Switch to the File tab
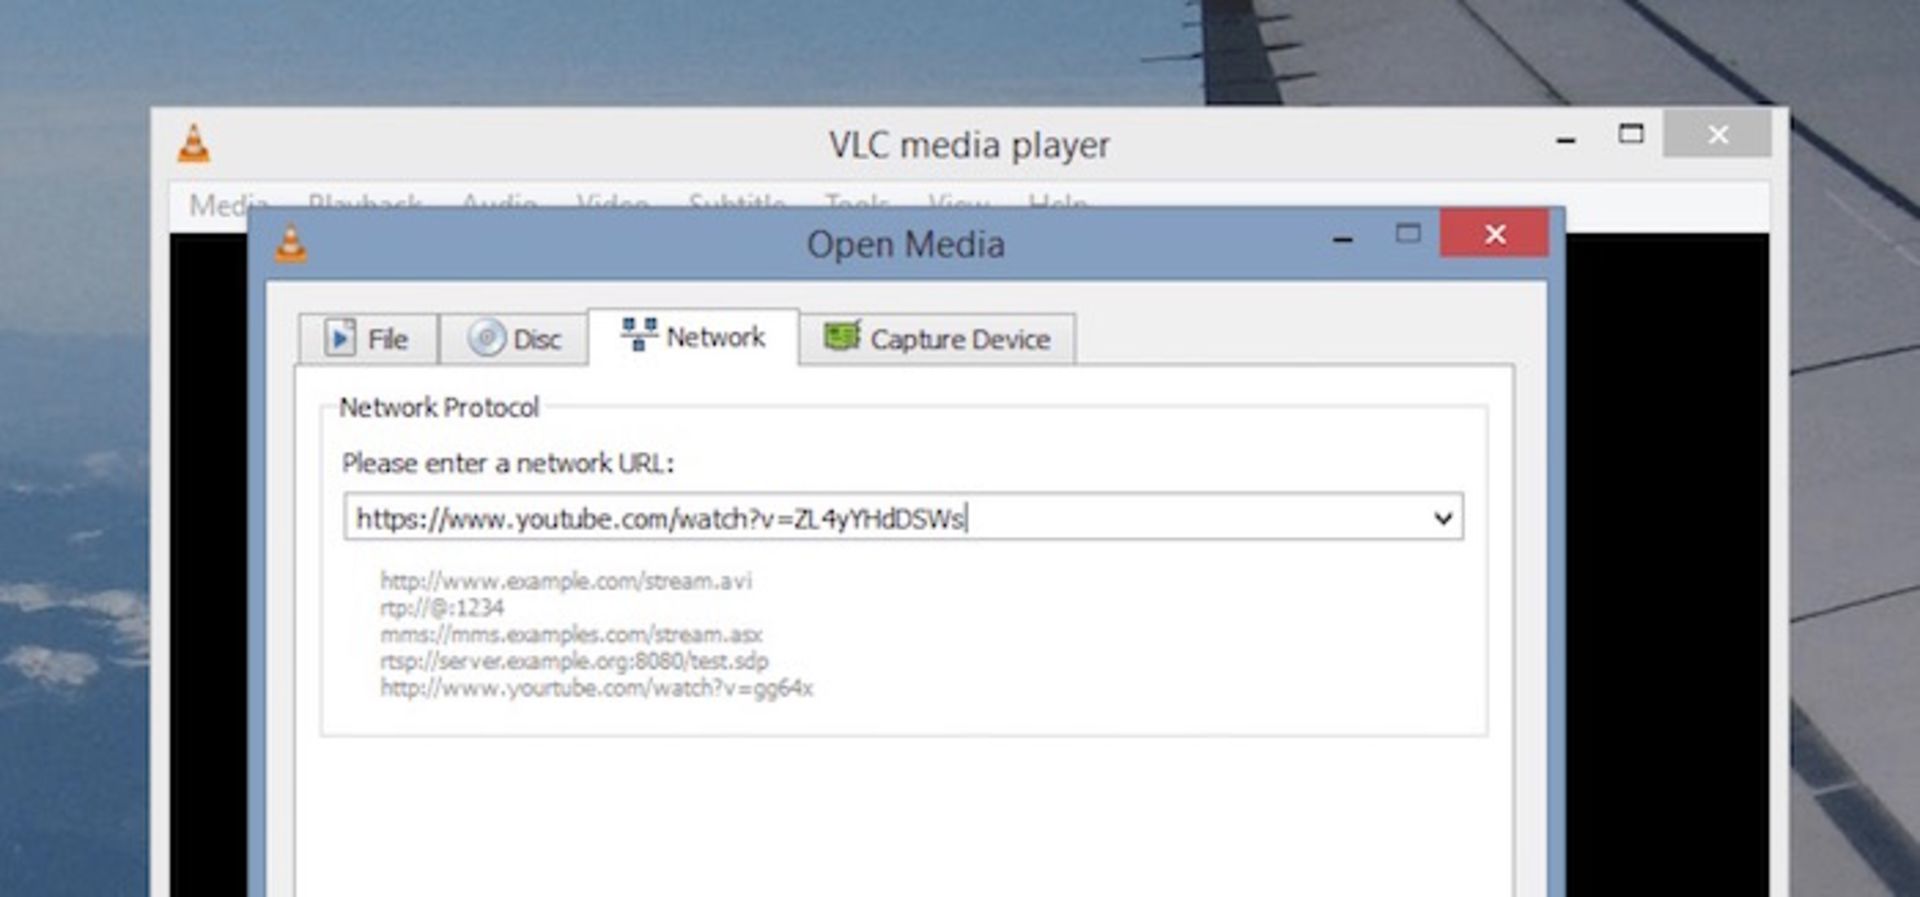 (368, 339)
